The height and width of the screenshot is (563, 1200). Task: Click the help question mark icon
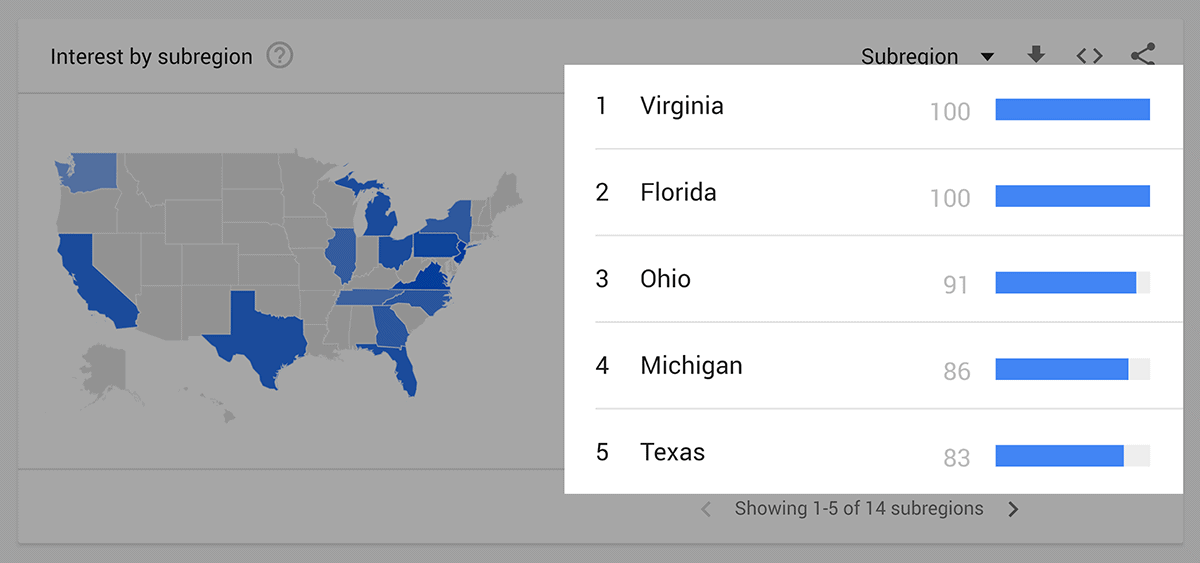coord(280,56)
